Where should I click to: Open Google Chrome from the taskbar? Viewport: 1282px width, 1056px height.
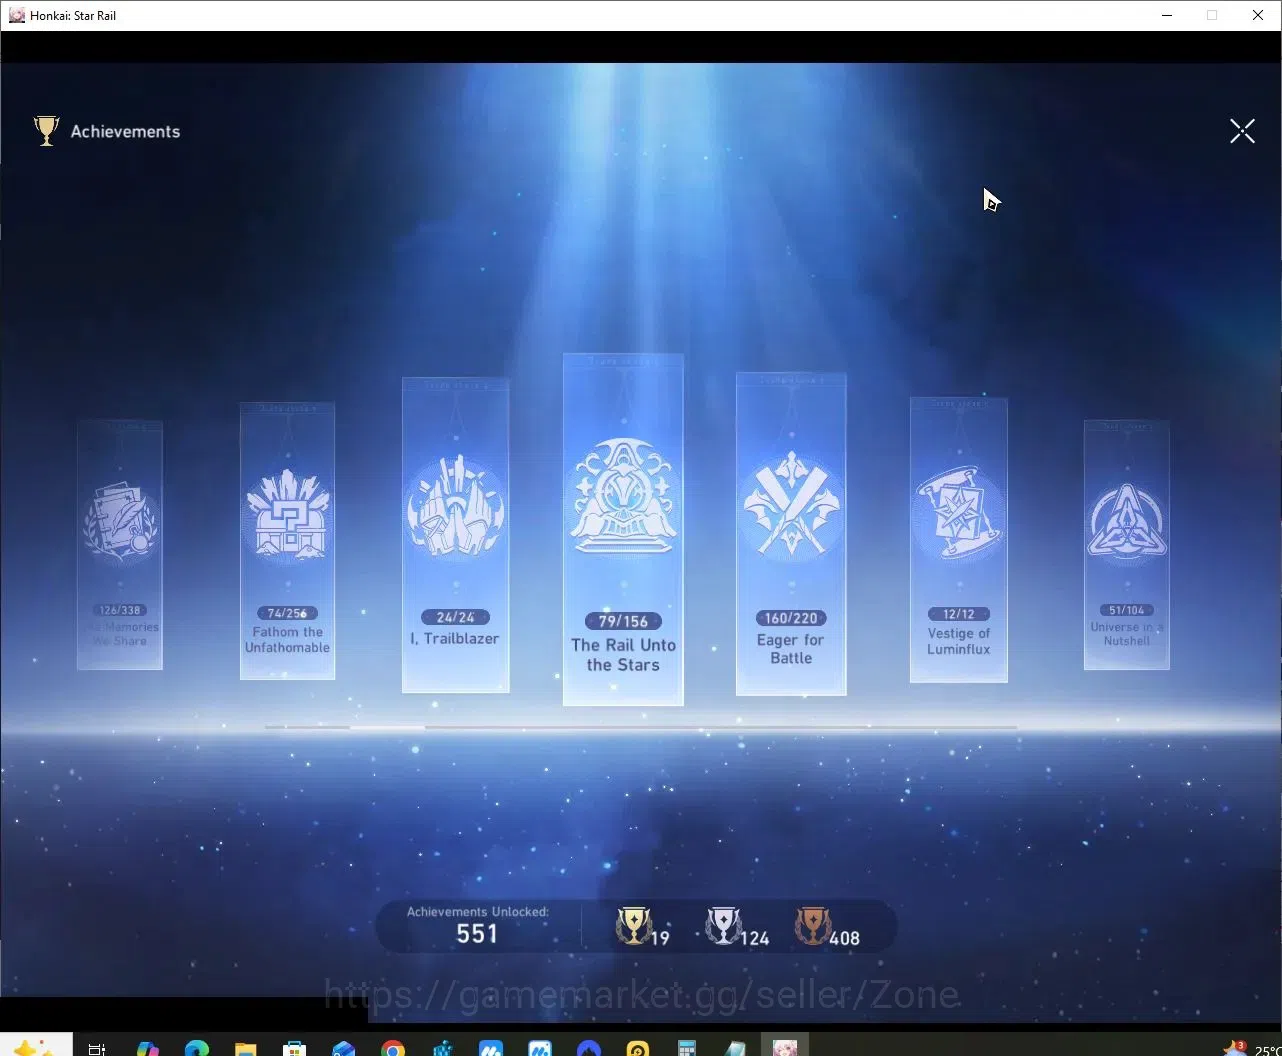pyautogui.click(x=393, y=1048)
